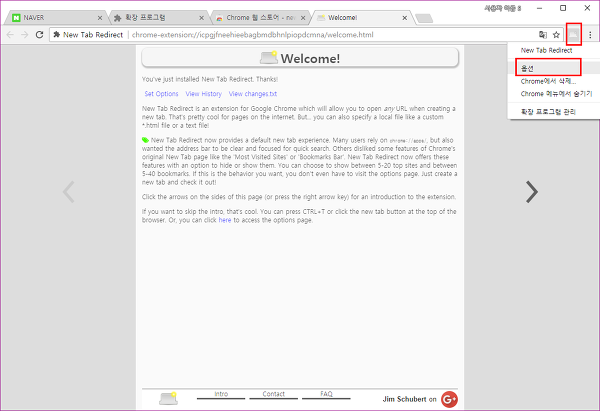Open the View History link

click(204, 94)
